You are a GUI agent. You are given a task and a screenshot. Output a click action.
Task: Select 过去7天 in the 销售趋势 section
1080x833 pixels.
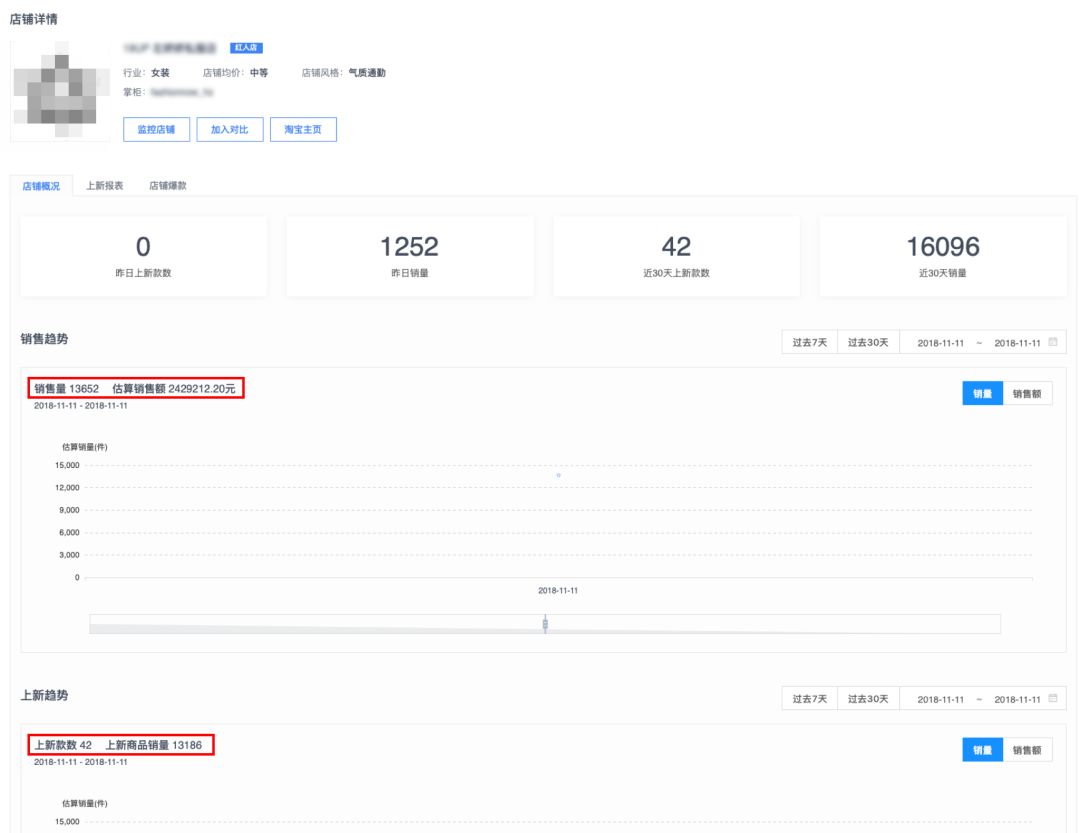coord(809,342)
